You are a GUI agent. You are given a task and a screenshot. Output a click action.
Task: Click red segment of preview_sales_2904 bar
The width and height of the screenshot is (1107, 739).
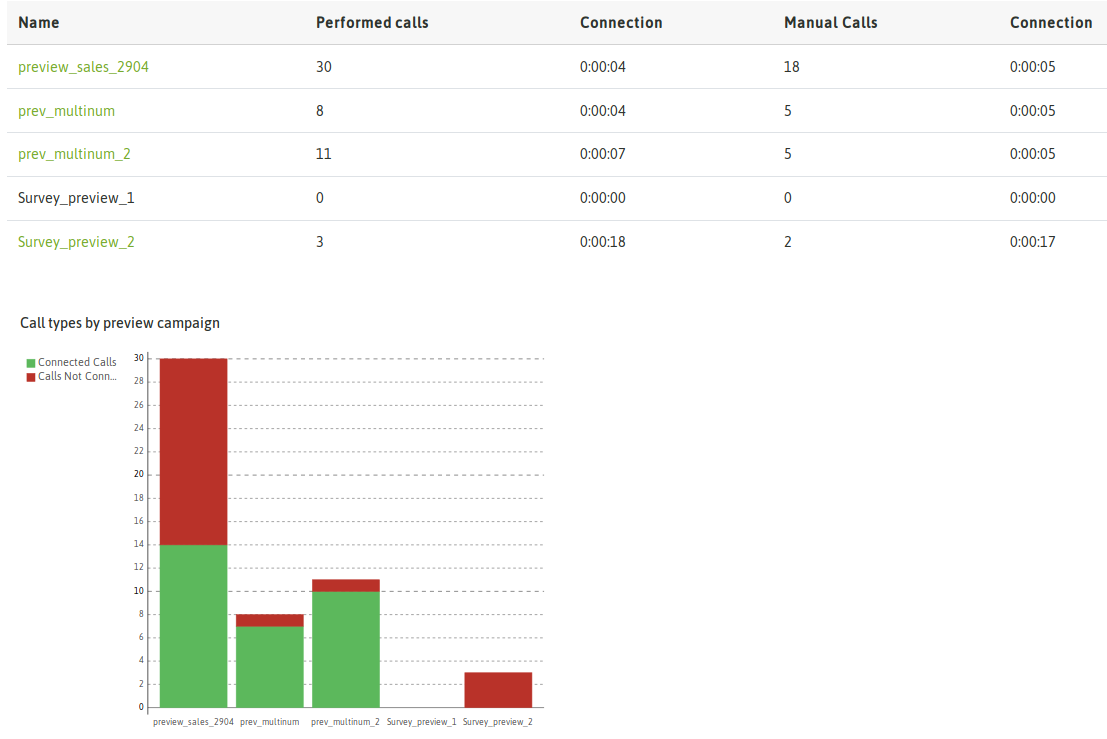pos(193,450)
